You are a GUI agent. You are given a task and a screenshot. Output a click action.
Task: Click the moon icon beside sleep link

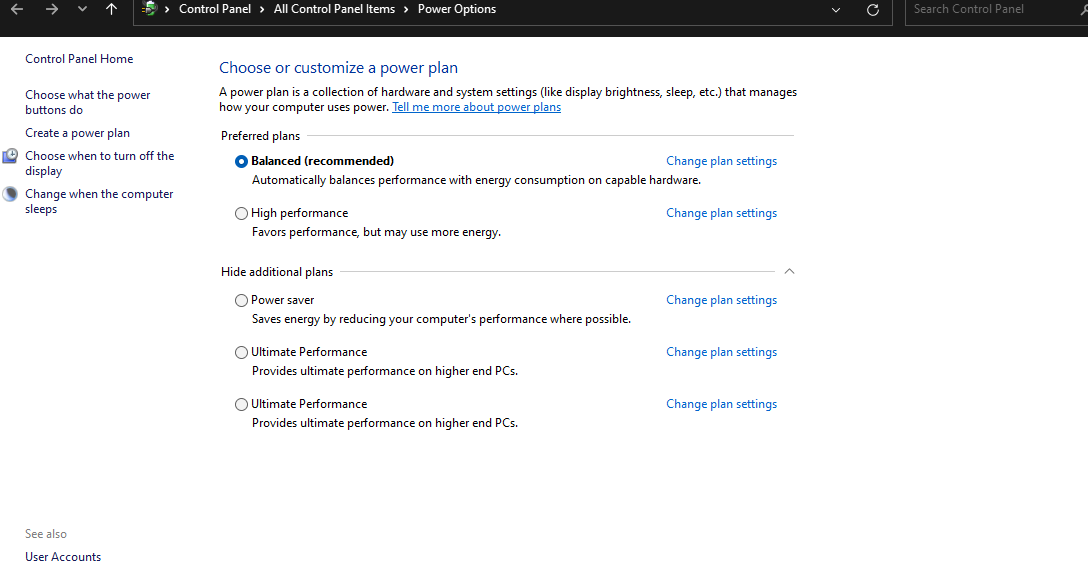click(x=10, y=194)
